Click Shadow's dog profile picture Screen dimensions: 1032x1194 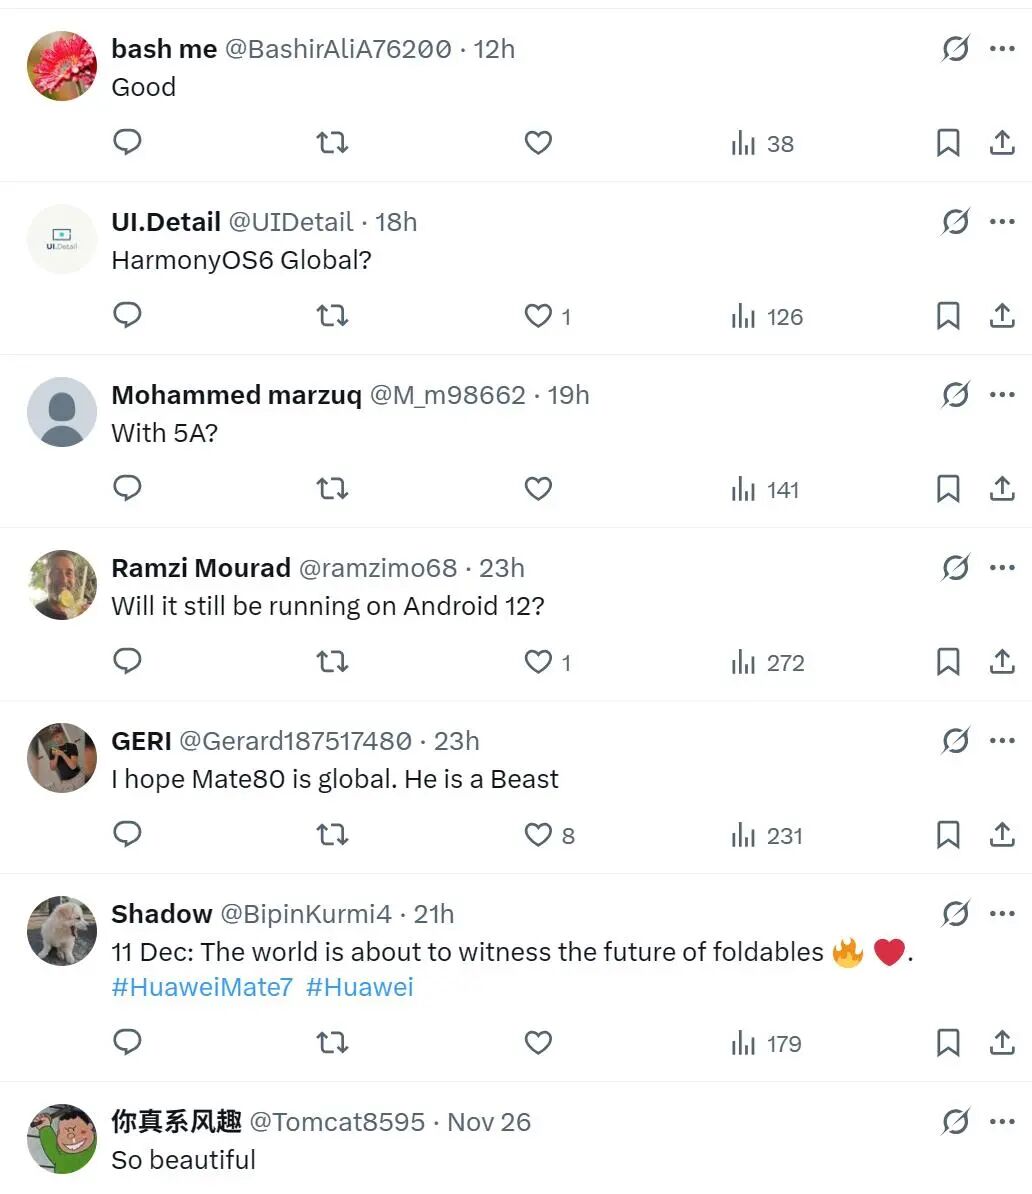pos(61,931)
